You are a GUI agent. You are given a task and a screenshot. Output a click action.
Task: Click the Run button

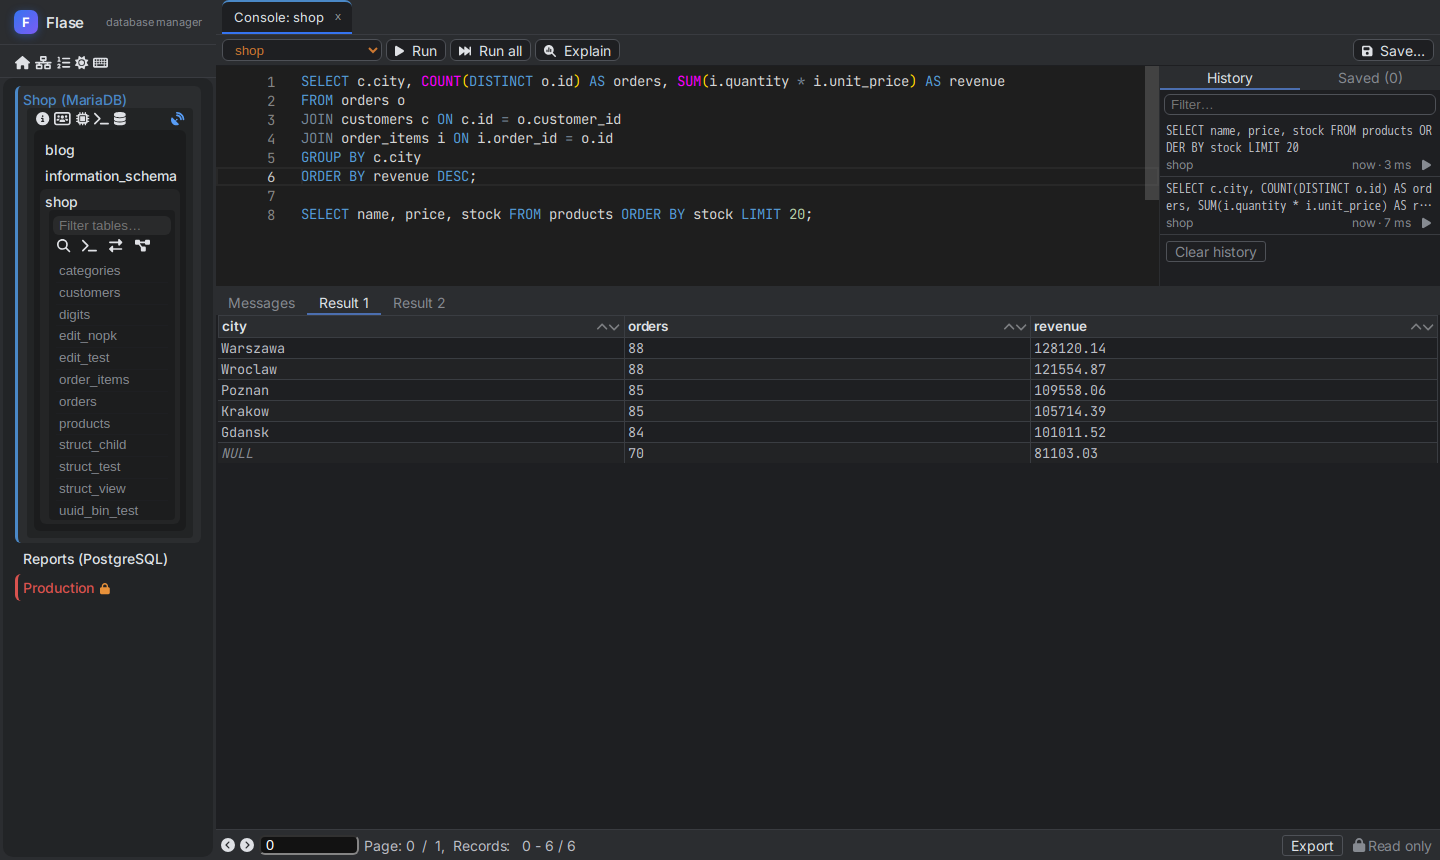pyautogui.click(x=416, y=50)
